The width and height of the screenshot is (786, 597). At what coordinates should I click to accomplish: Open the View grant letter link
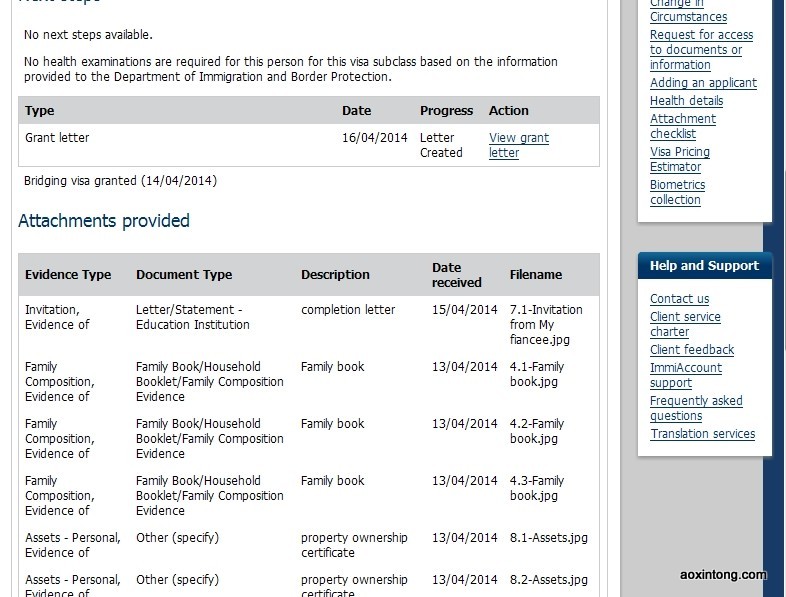tap(518, 145)
